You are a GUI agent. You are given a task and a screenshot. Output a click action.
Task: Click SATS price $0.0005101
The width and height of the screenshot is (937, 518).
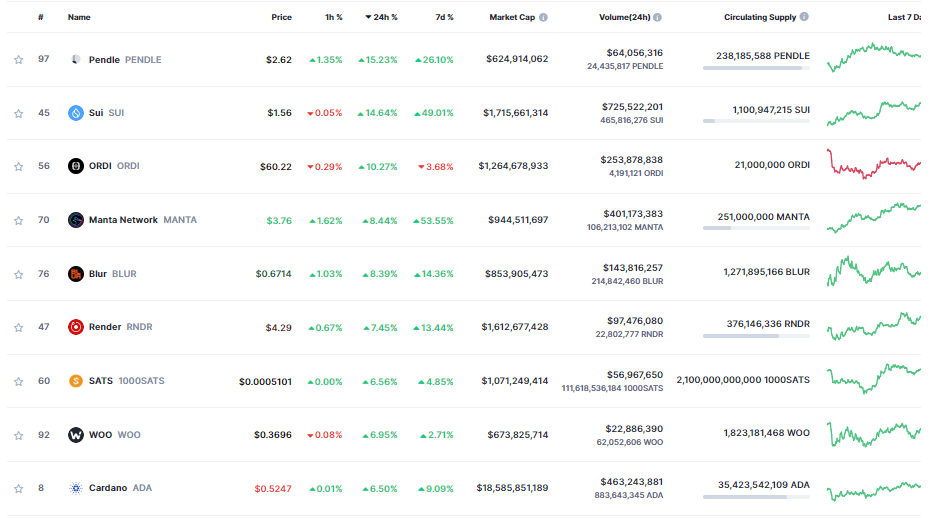coord(265,381)
